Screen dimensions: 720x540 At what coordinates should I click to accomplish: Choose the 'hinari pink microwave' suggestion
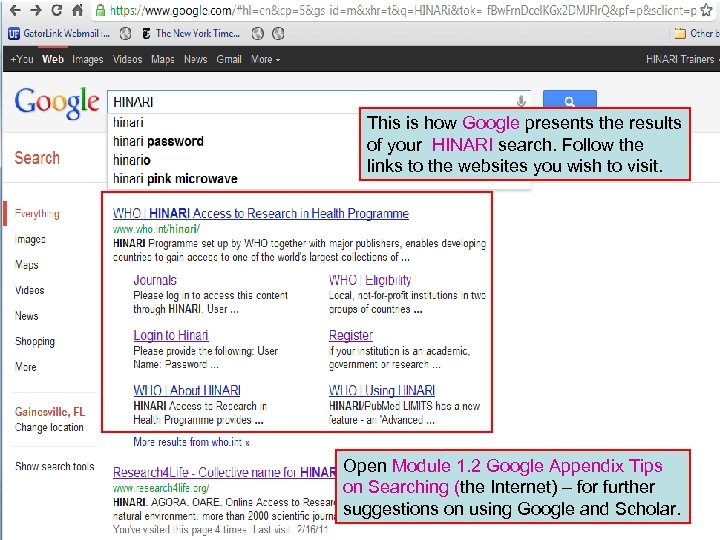(x=175, y=179)
